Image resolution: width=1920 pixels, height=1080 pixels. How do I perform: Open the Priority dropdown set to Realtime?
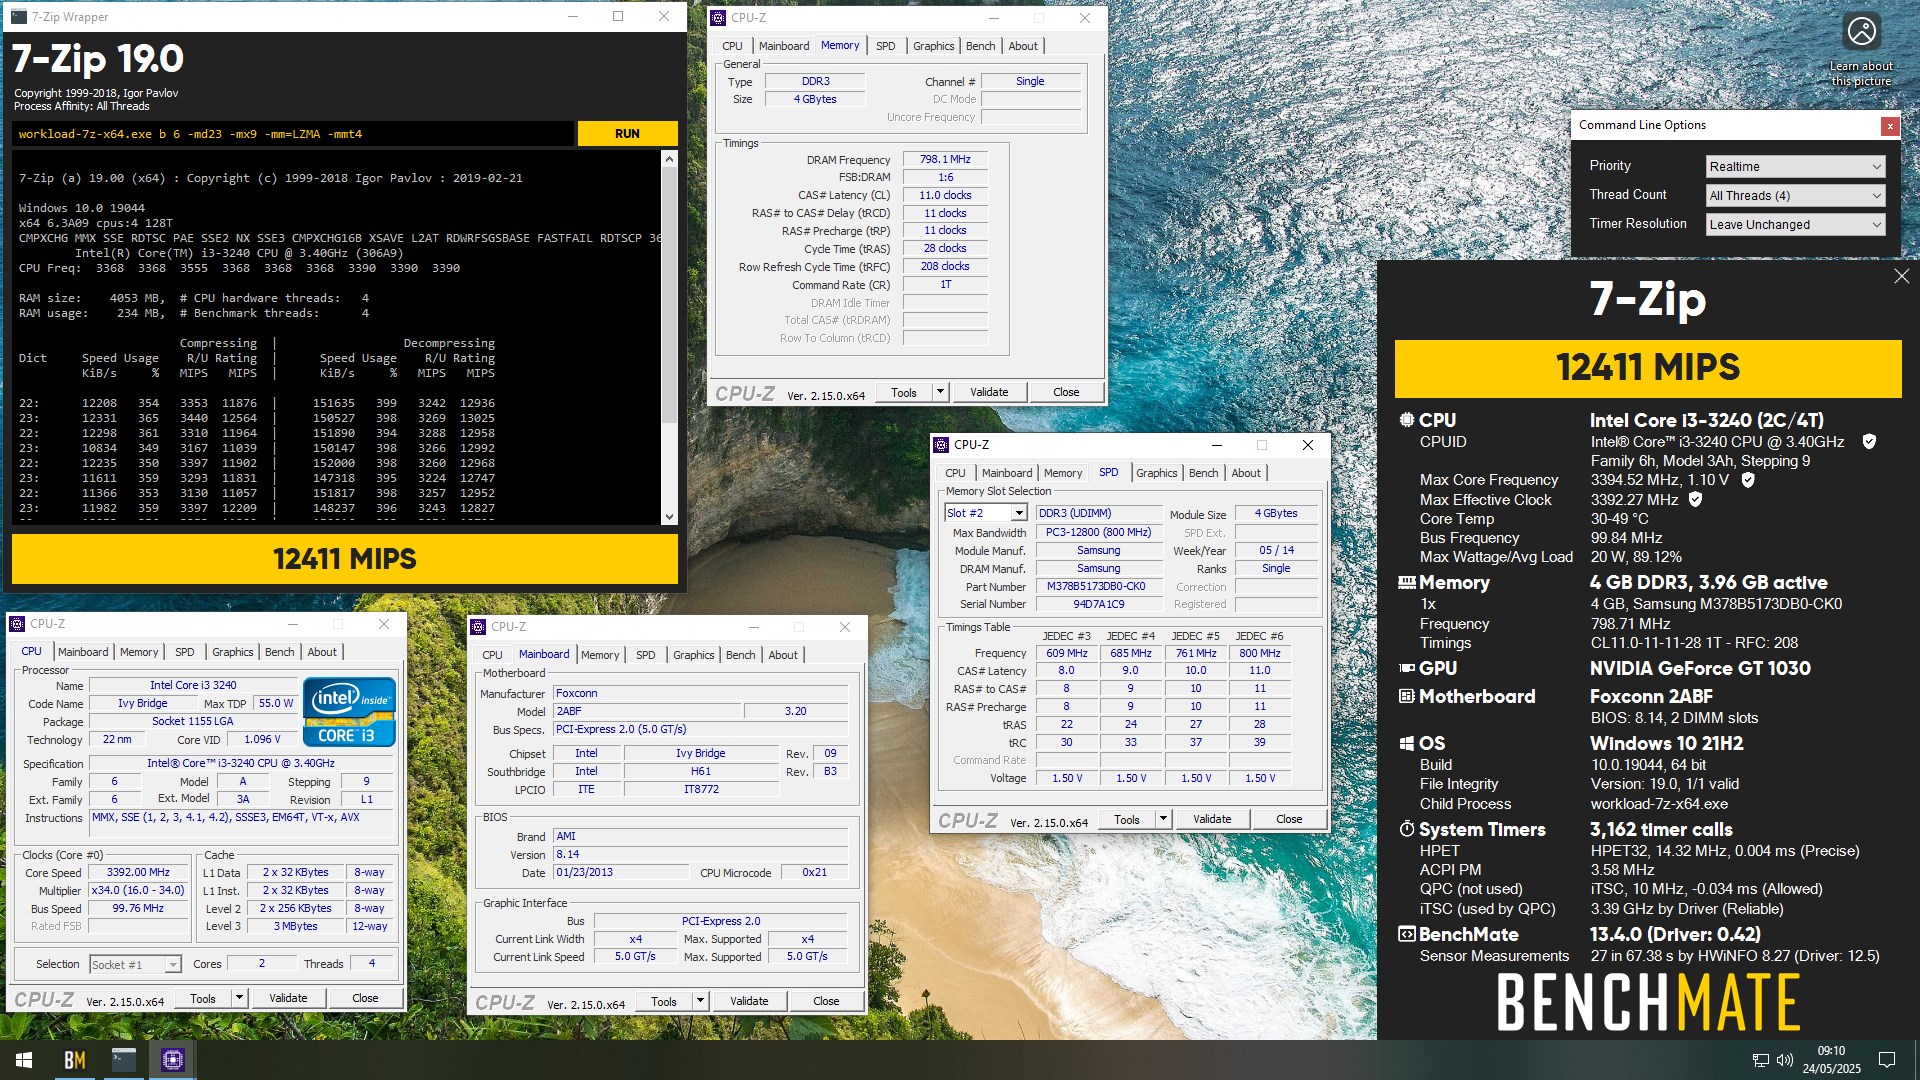point(1795,167)
